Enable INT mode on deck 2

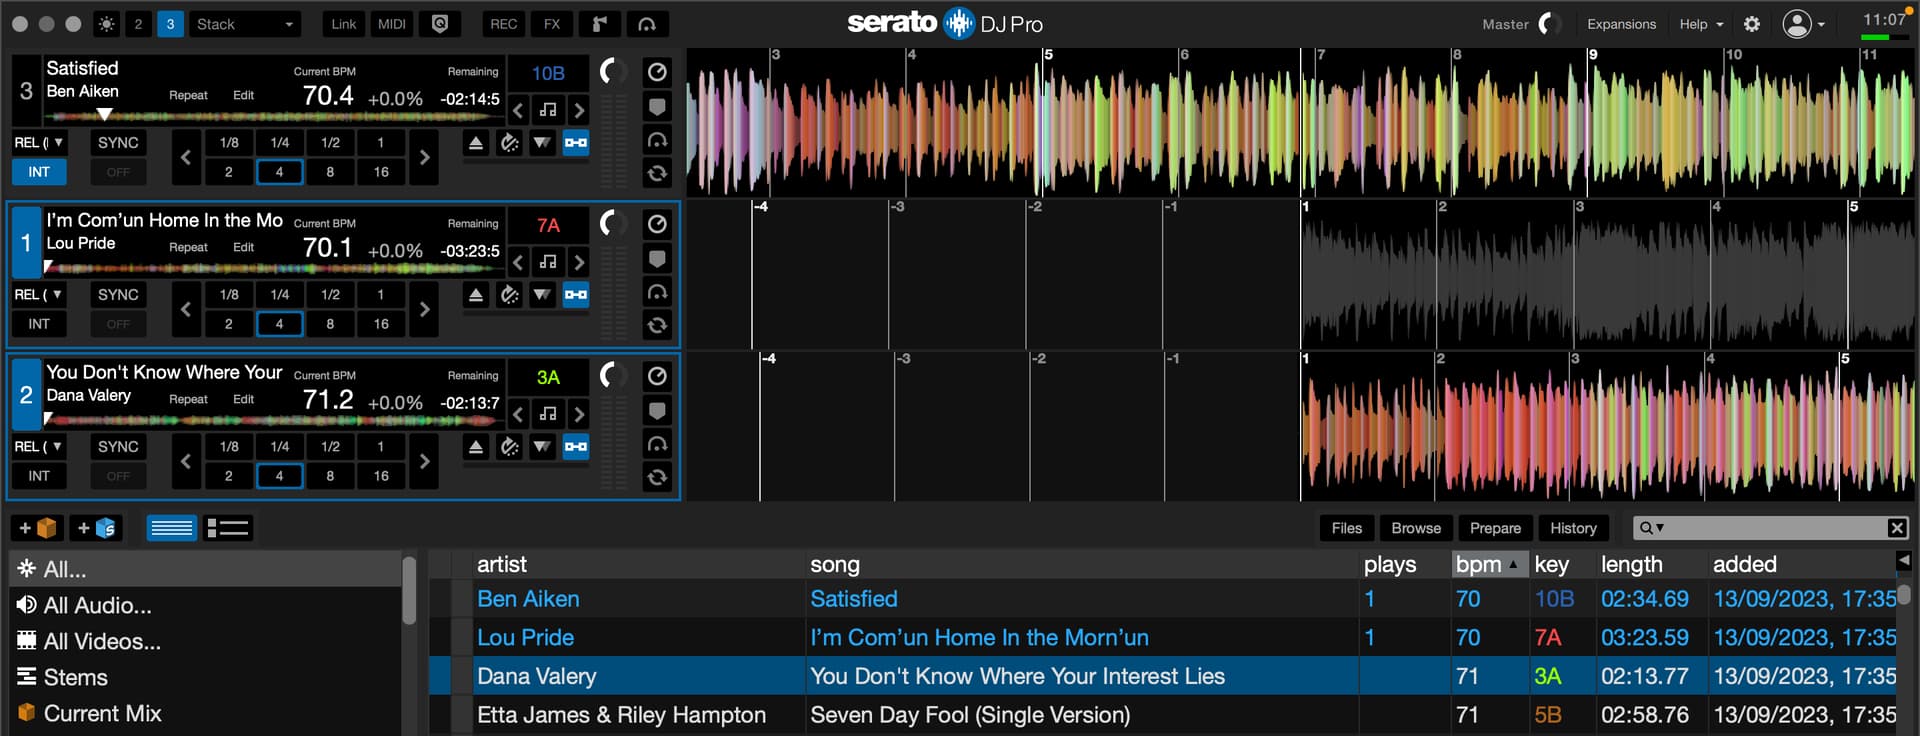(x=39, y=476)
